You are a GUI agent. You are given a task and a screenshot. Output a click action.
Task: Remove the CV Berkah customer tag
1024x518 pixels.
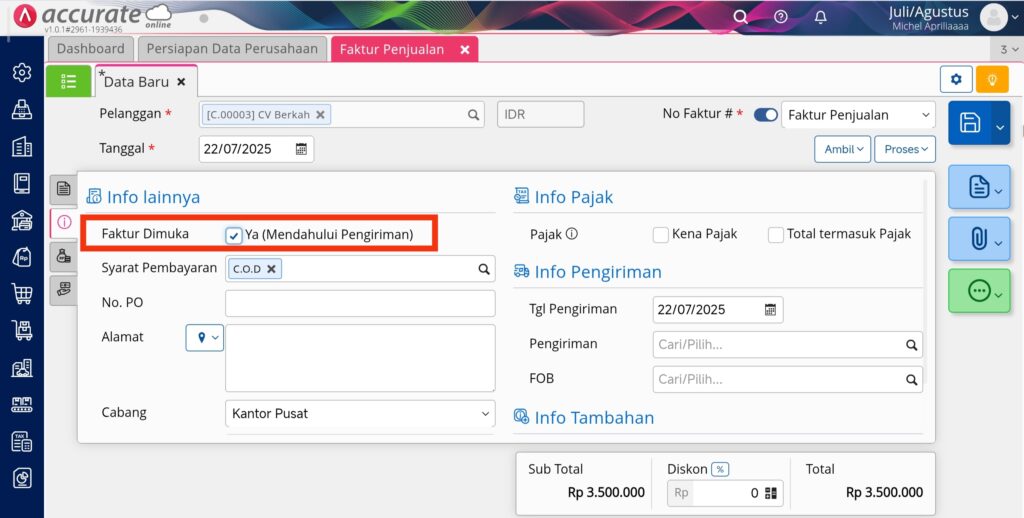(x=320, y=114)
